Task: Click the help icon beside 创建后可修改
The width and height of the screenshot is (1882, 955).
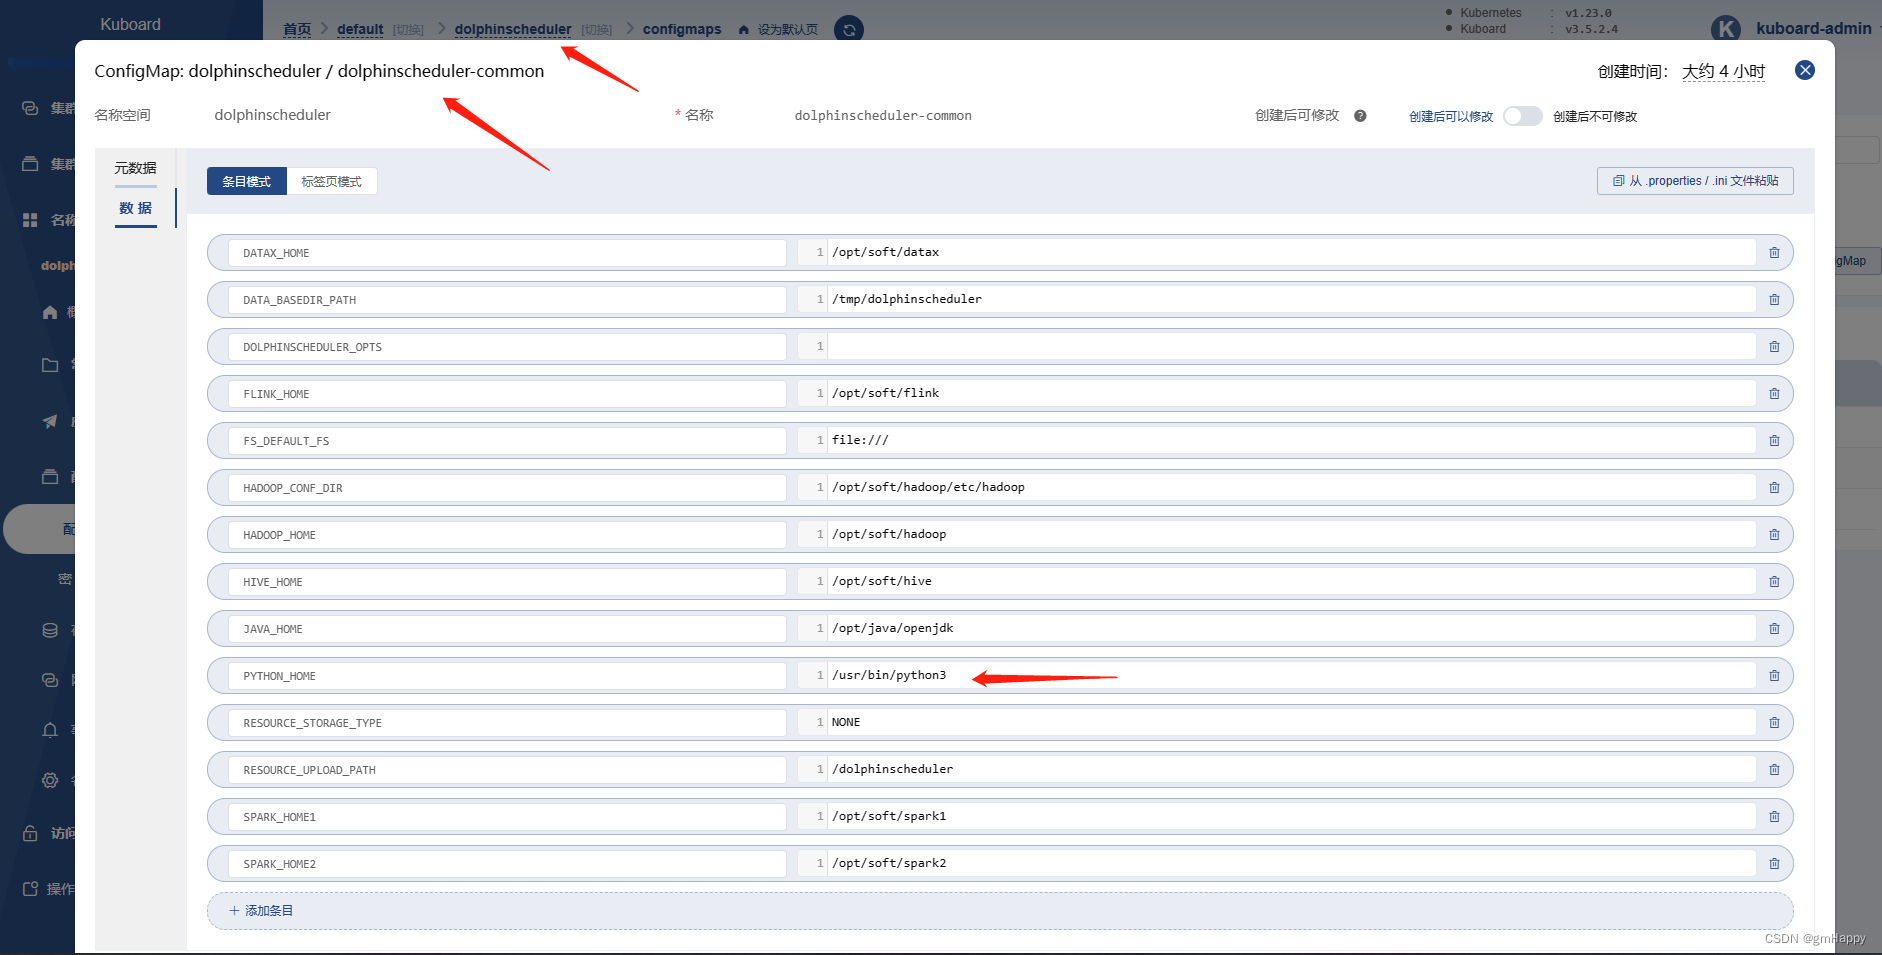Action: pyautogui.click(x=1360, y=116)
